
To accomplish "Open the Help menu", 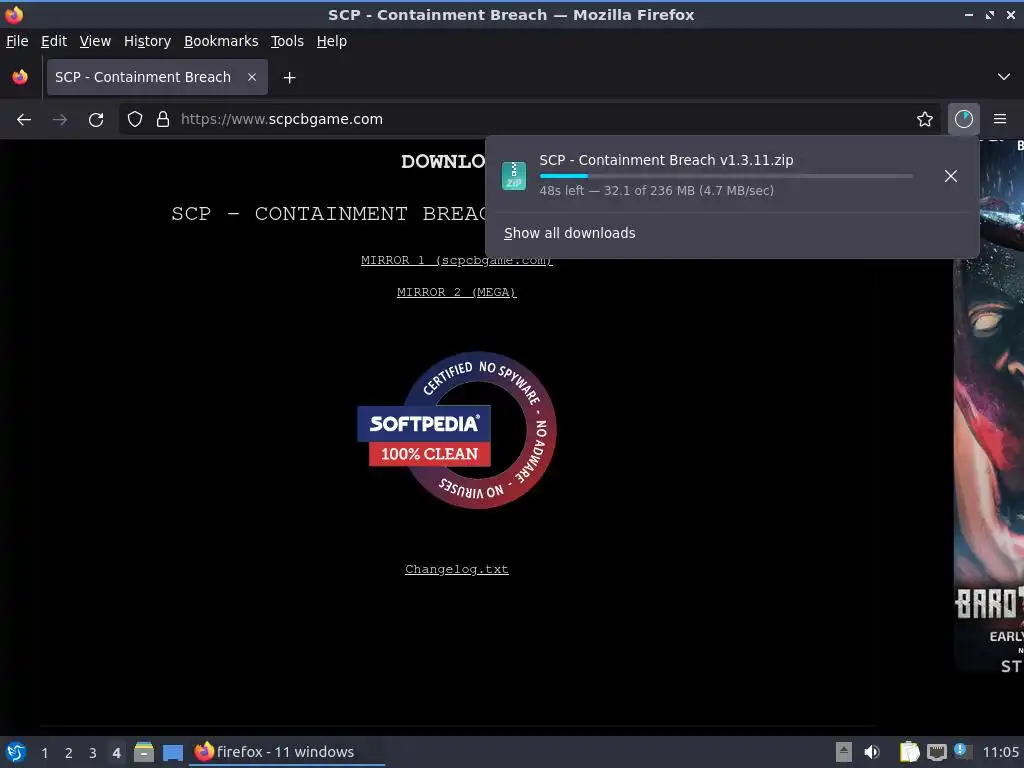I will tap(331, 41).
